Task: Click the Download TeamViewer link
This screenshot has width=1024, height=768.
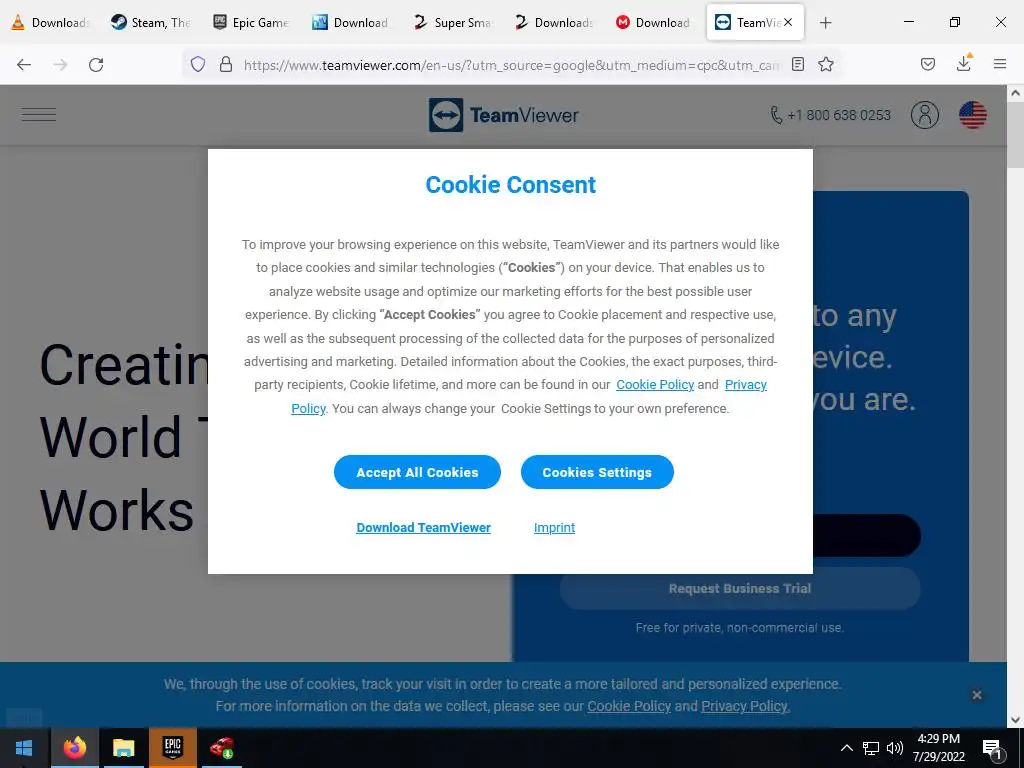Action: point(423,528)
